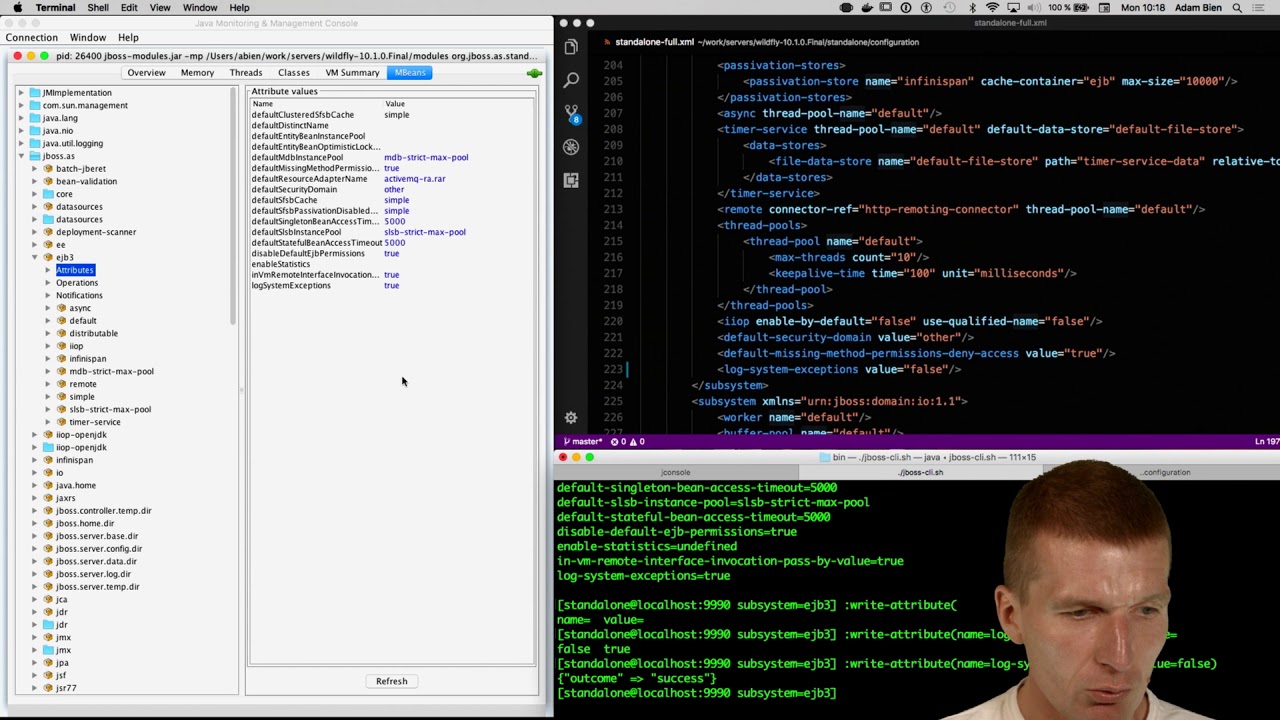Open the Explorer view in VS Code activity bar

(x=571, y=47)
